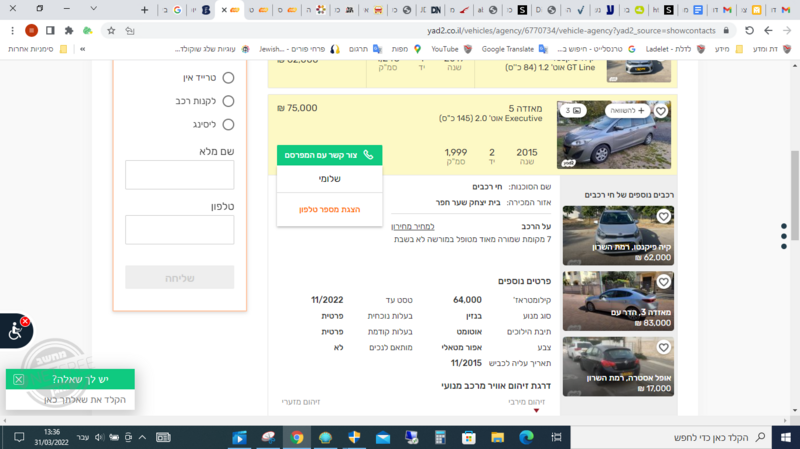The height and width of the screenshot is (449, 800).
Task: Favorite the Mazda 3 Hod Hasharon card
Action: pyautogui.click(x=663, y=282)
